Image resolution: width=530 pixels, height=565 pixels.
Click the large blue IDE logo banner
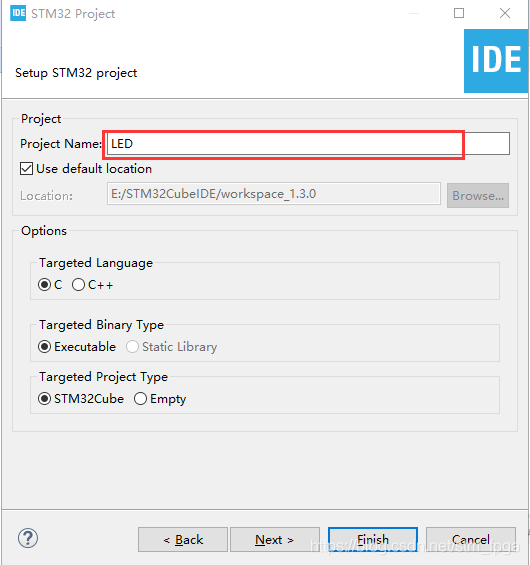click(x=496, y=61)
